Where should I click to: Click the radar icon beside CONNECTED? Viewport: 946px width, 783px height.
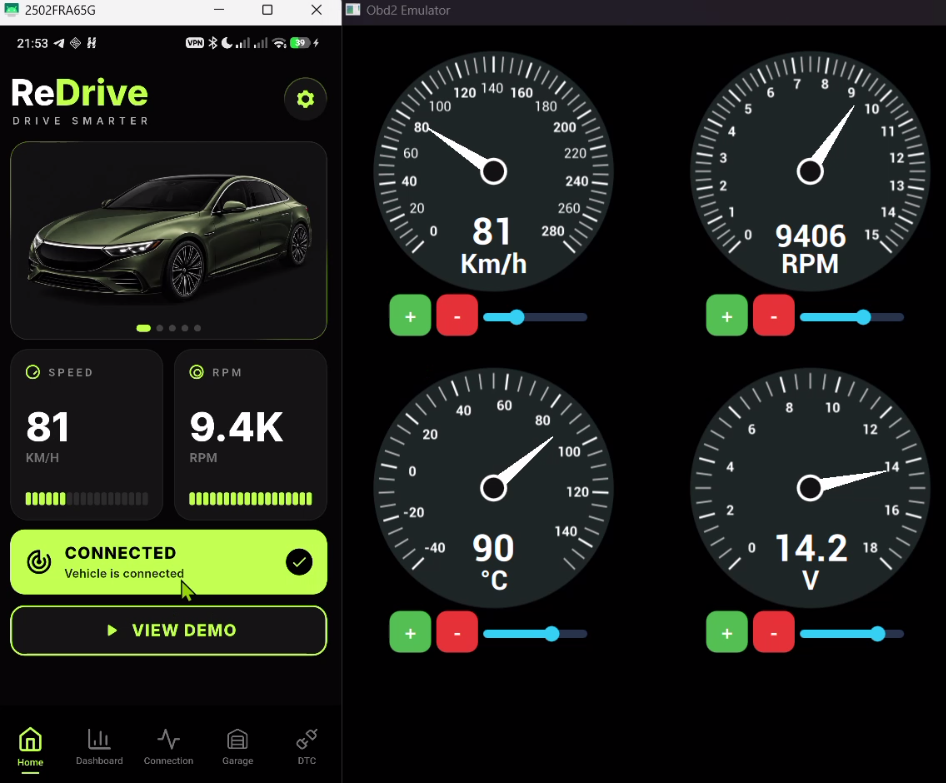(39, 562)
